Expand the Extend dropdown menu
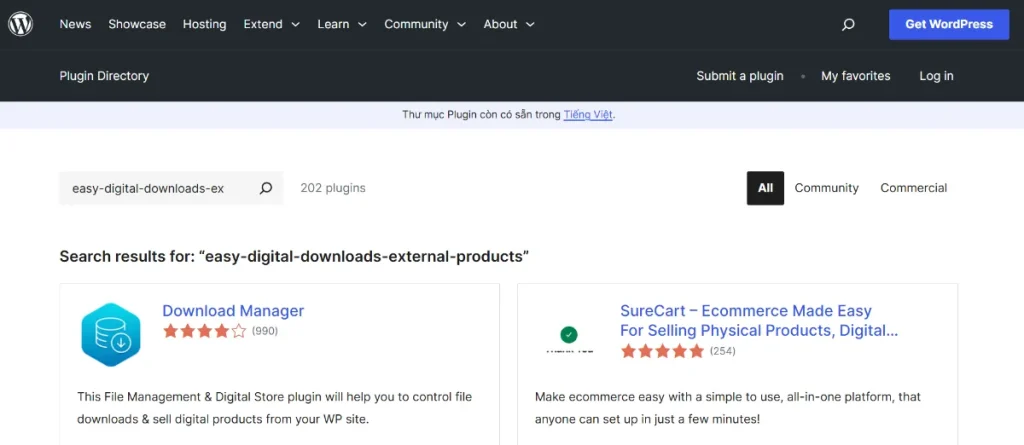1024x445 pixels. (272, 24)
